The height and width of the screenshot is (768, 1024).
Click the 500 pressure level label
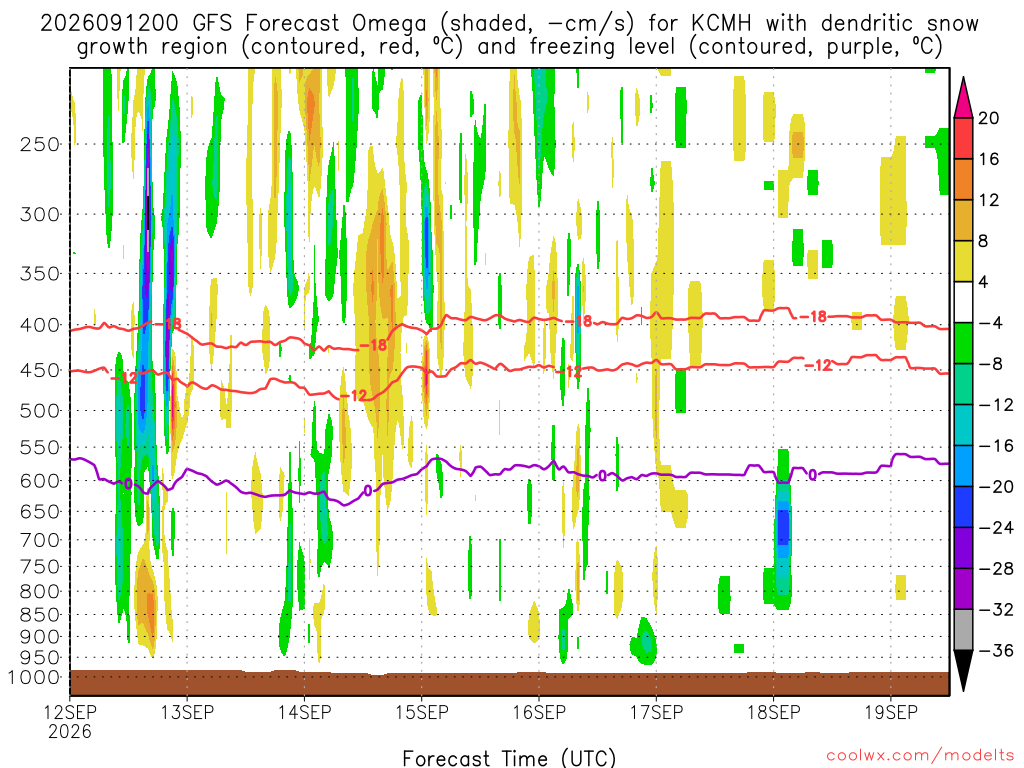click(40, 411)
